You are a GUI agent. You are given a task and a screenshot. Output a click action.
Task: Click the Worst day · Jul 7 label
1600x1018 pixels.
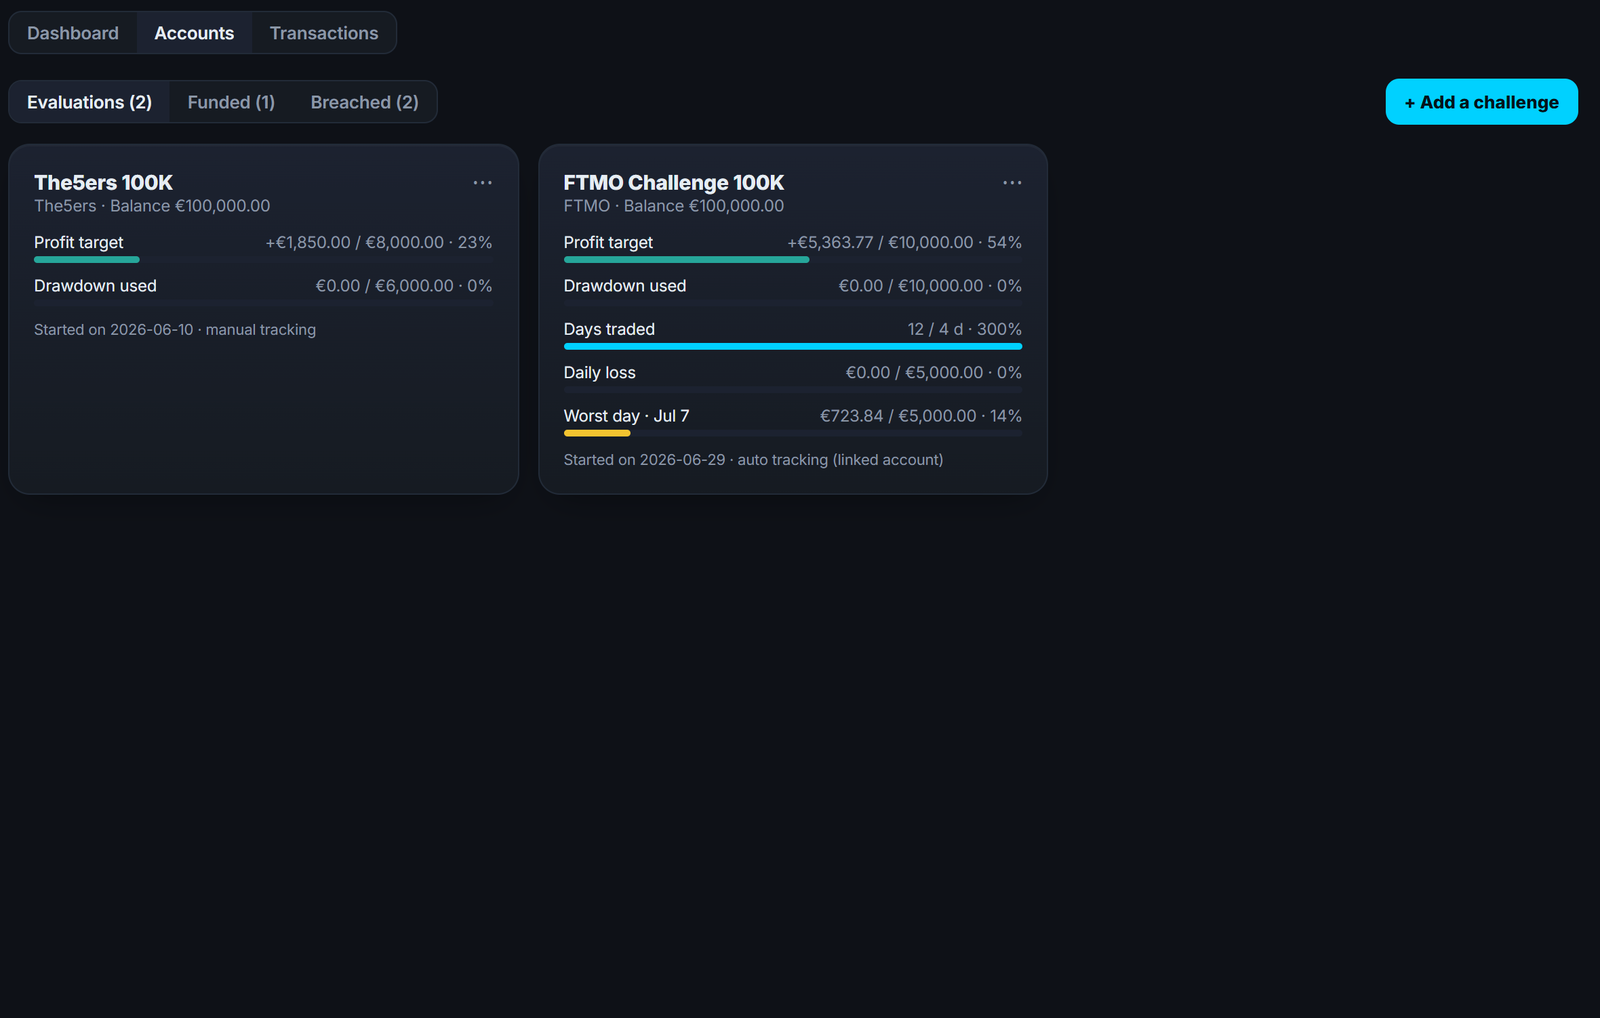[627, 416]
